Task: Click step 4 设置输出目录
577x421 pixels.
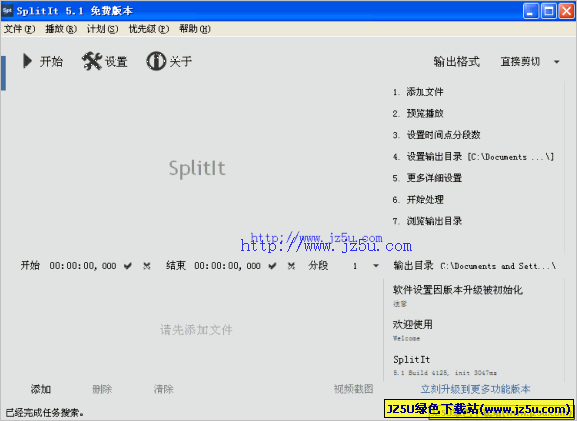Action: (x=473, y=157)
